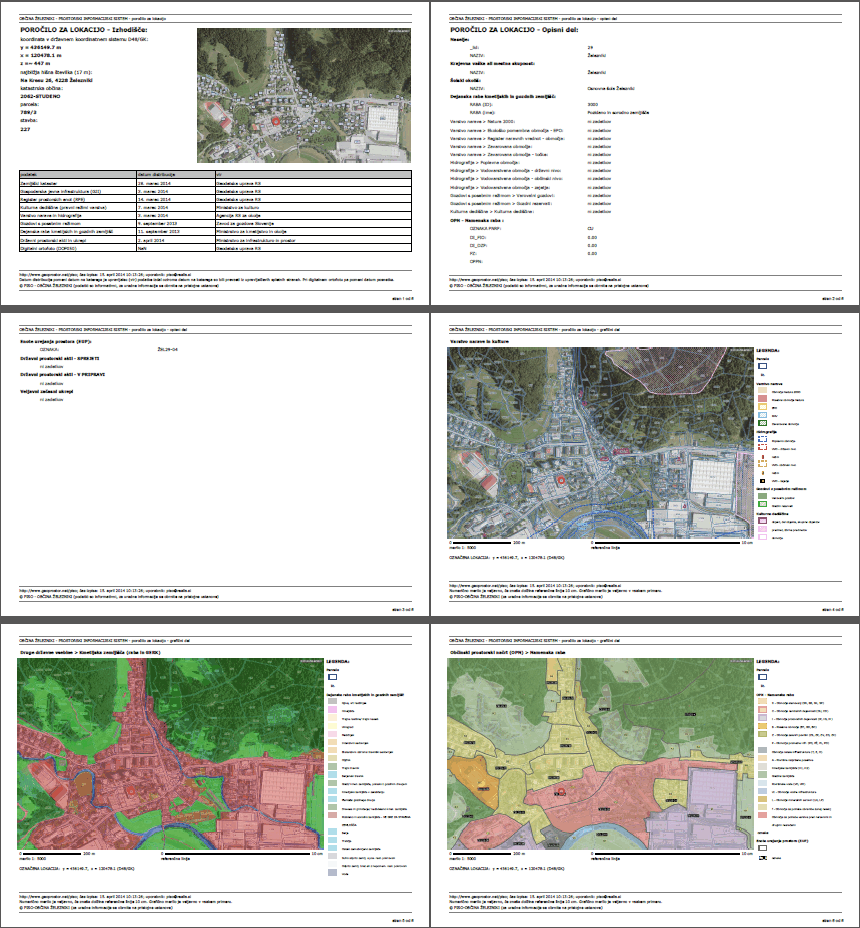Click the red location marker on nature protection map
Screen dimensions: 860x928
(x=560, y=481)
